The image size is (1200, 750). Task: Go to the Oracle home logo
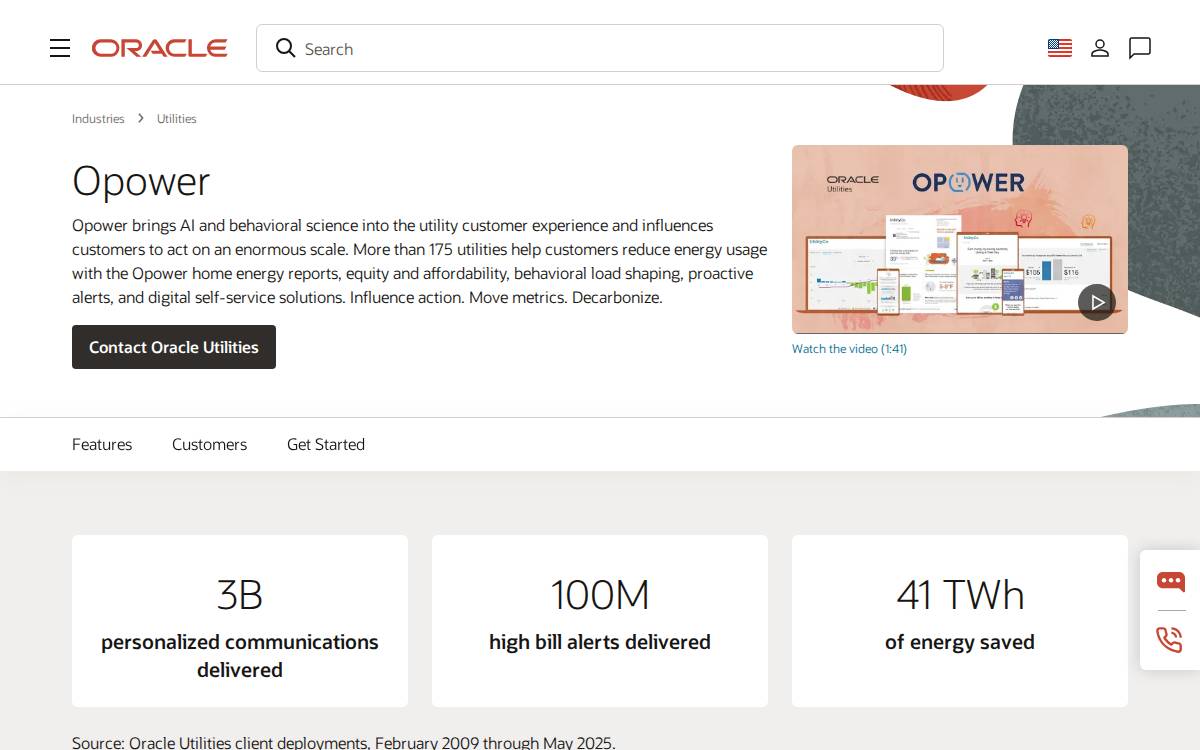(160, 48)
